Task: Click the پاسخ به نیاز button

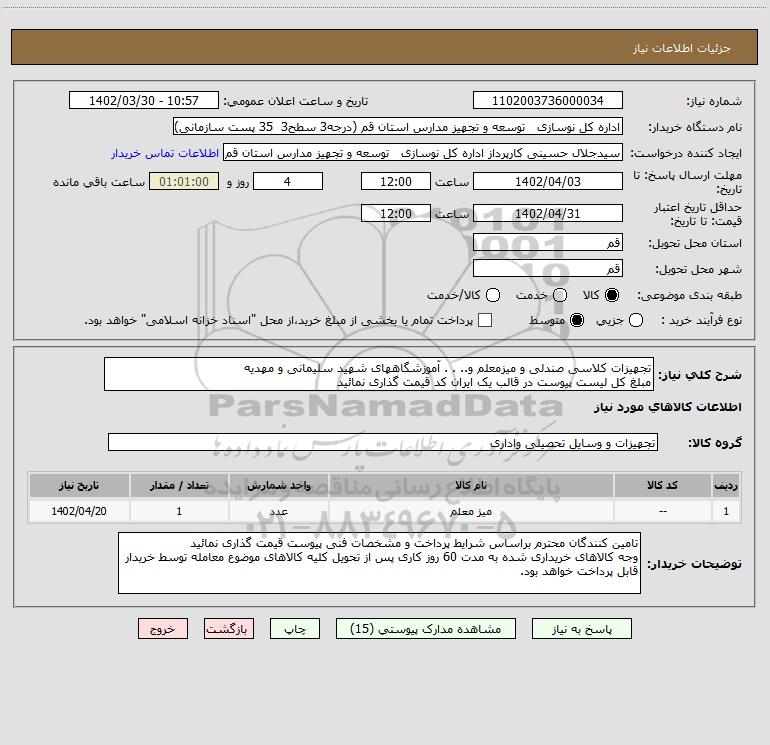Action: [582, 629]
